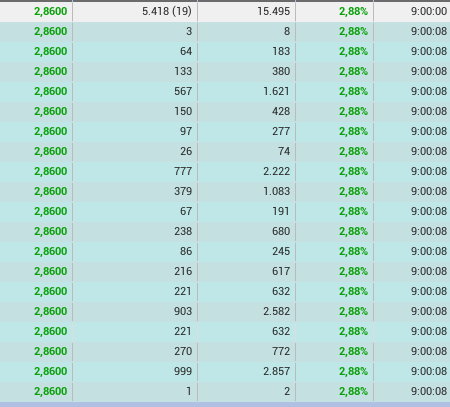Select time '9:00:08' in the 680 amount row
This screenshot has width=450, height=407.
[429, 231]
